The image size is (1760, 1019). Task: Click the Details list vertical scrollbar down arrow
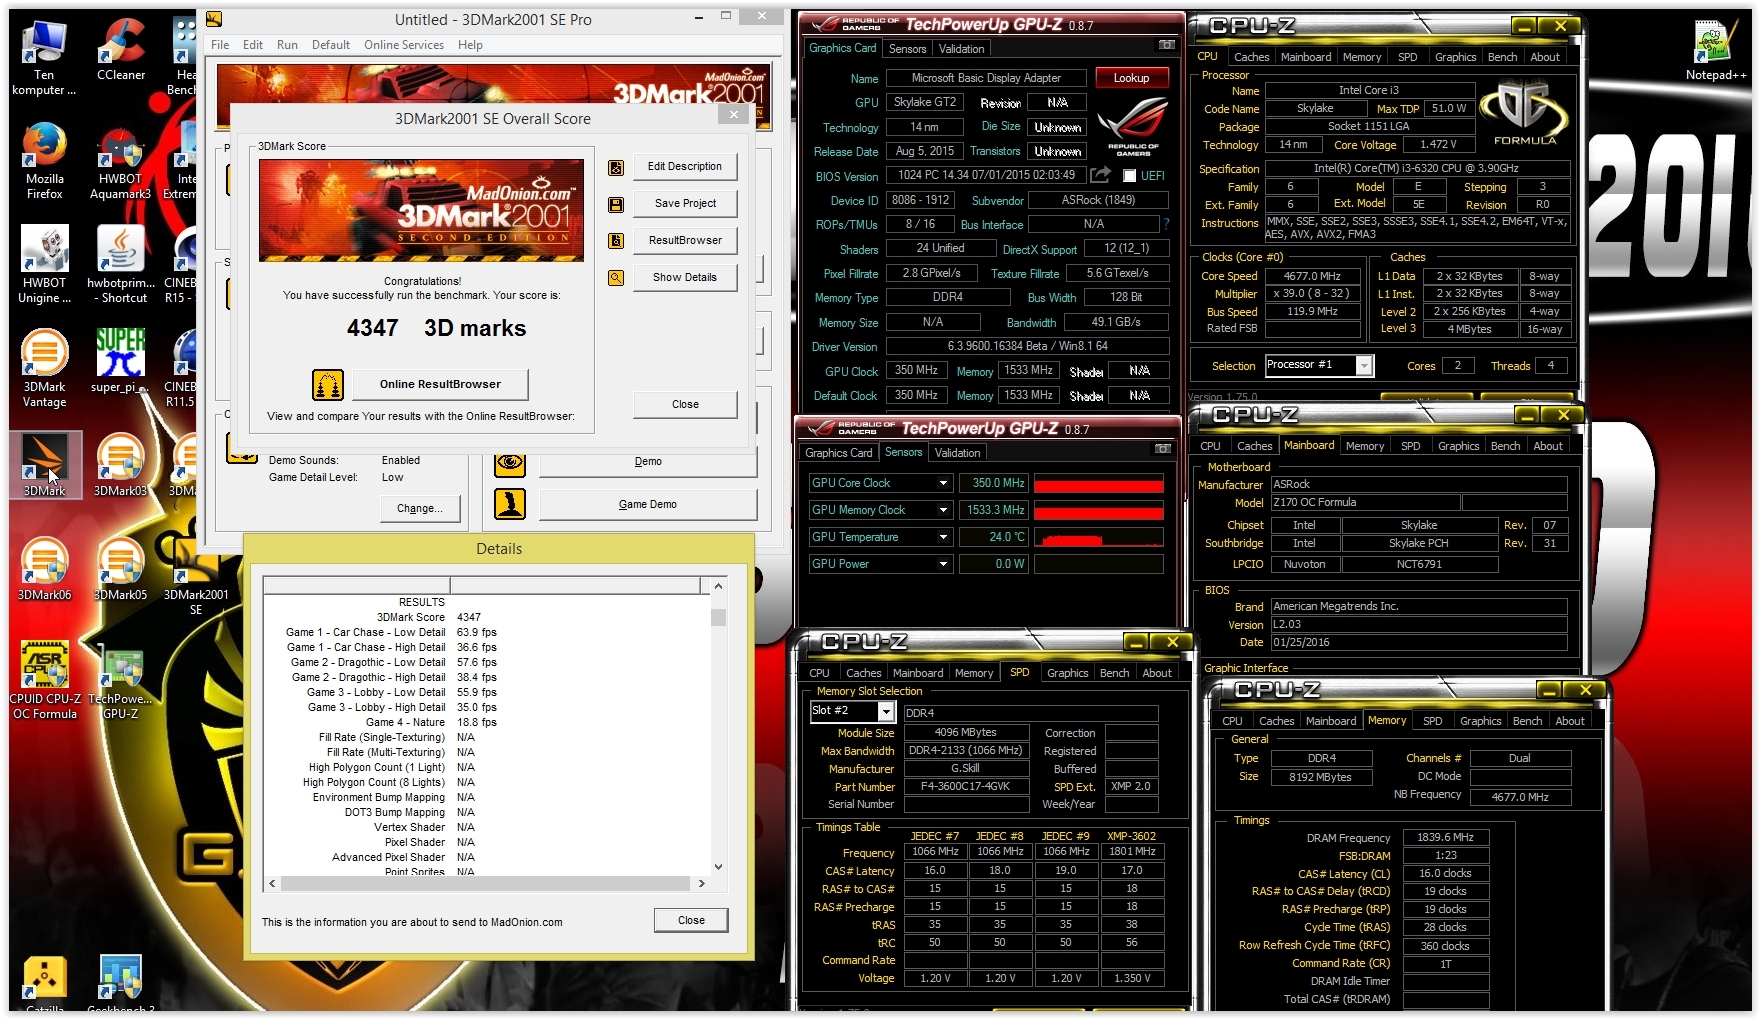coord(717,867)
